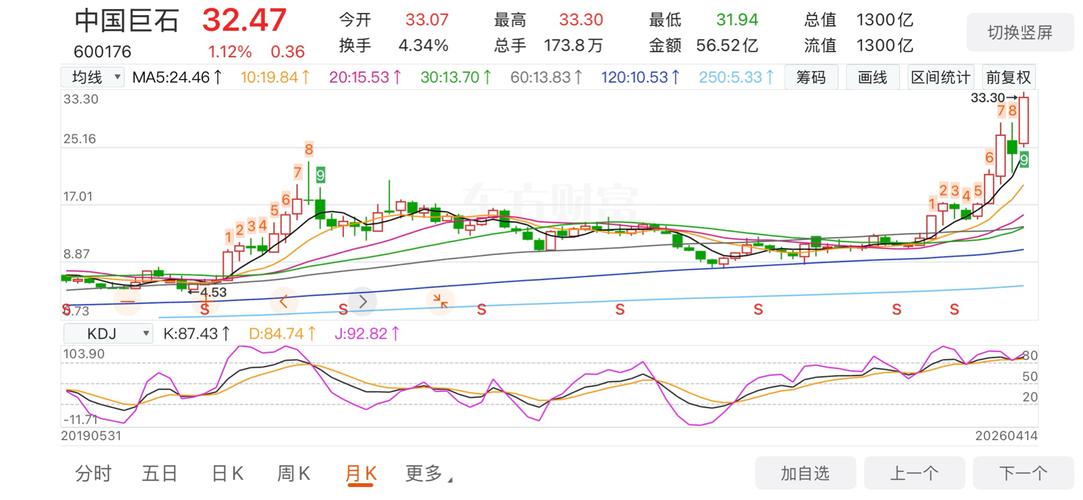Move chart left with the left arrow icon
The image size is (1083, 500).
pyautogui.click(x=284, y=301)
